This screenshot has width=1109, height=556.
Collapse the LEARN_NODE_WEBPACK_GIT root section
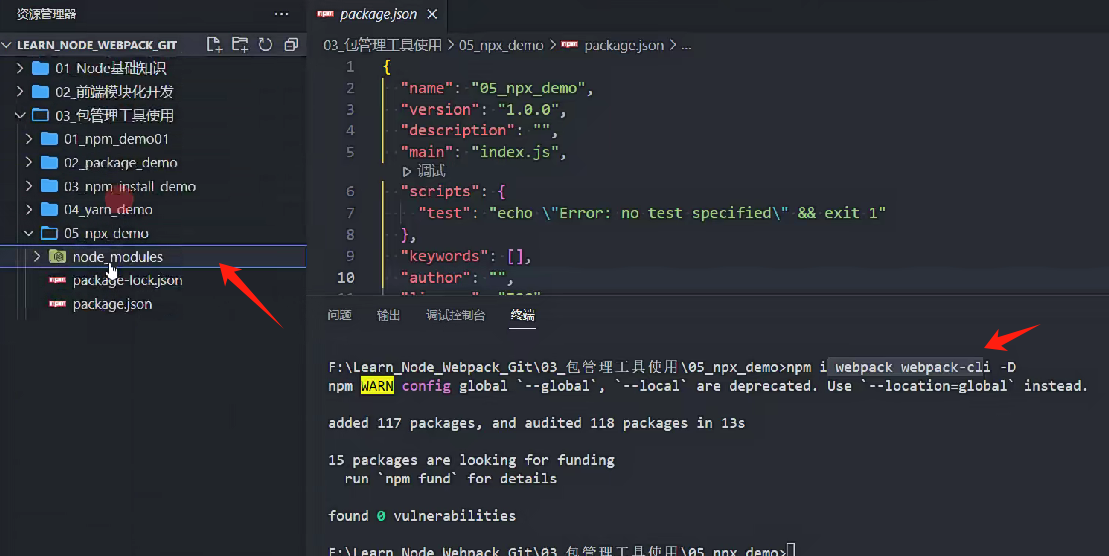click(x=8, y=45)
